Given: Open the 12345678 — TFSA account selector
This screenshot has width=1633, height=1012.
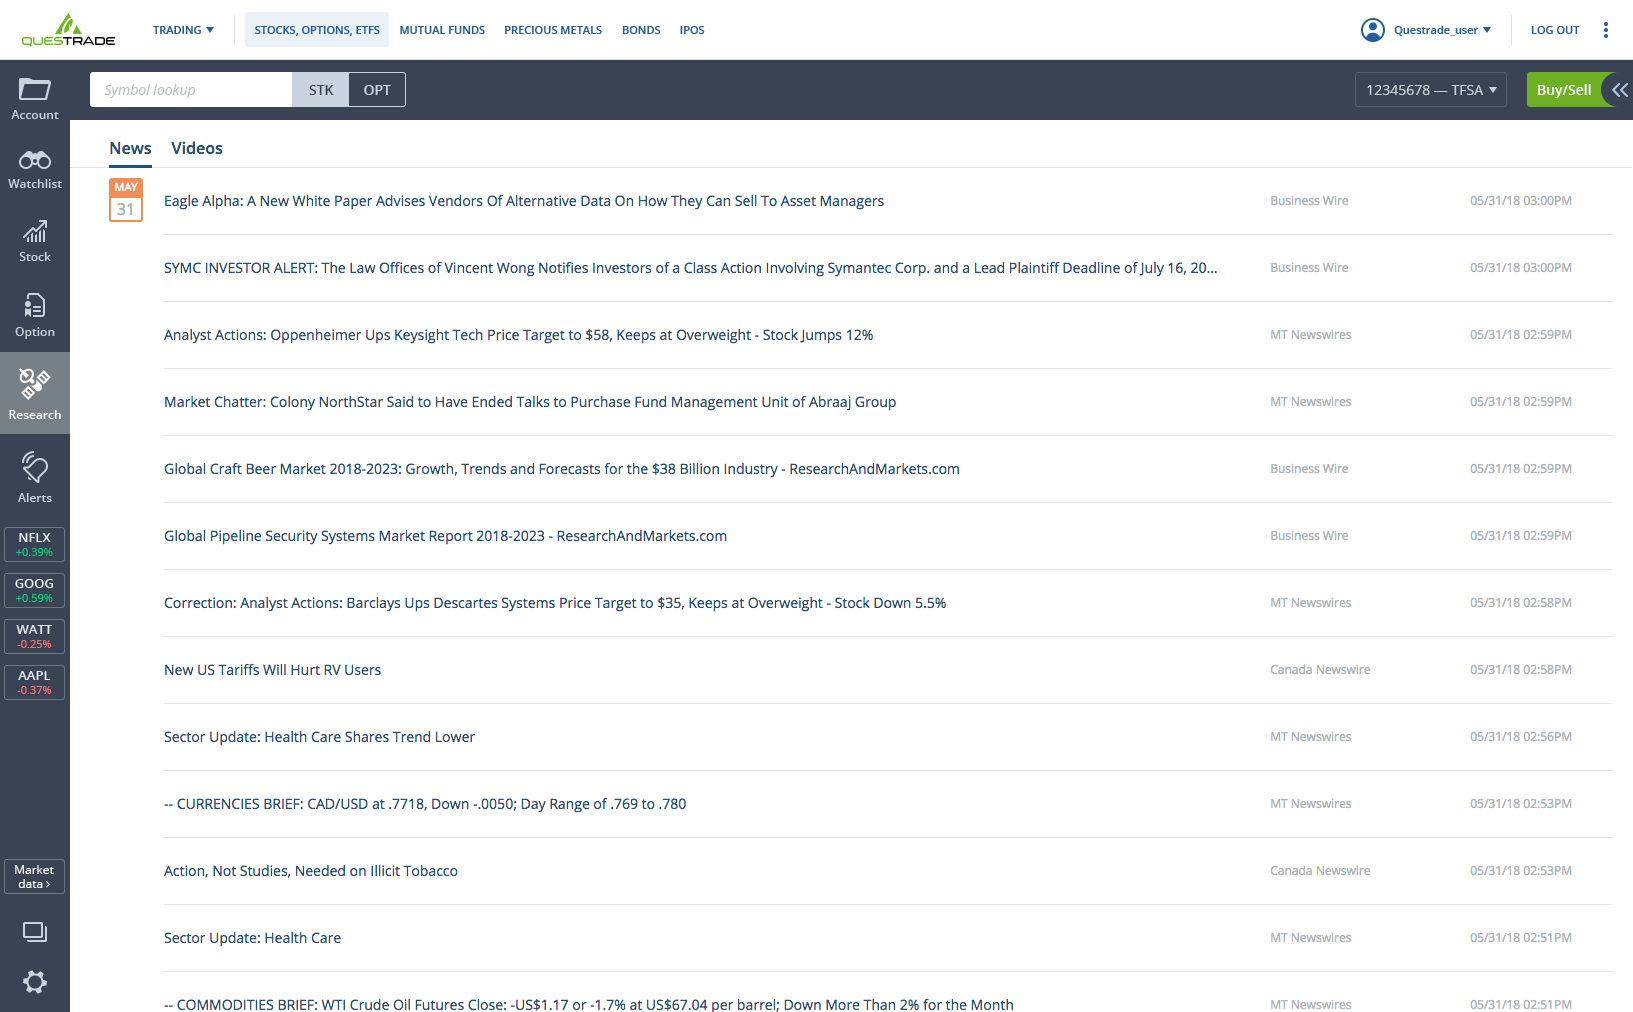Looking at the screenshot, I should pos(1431,90).
